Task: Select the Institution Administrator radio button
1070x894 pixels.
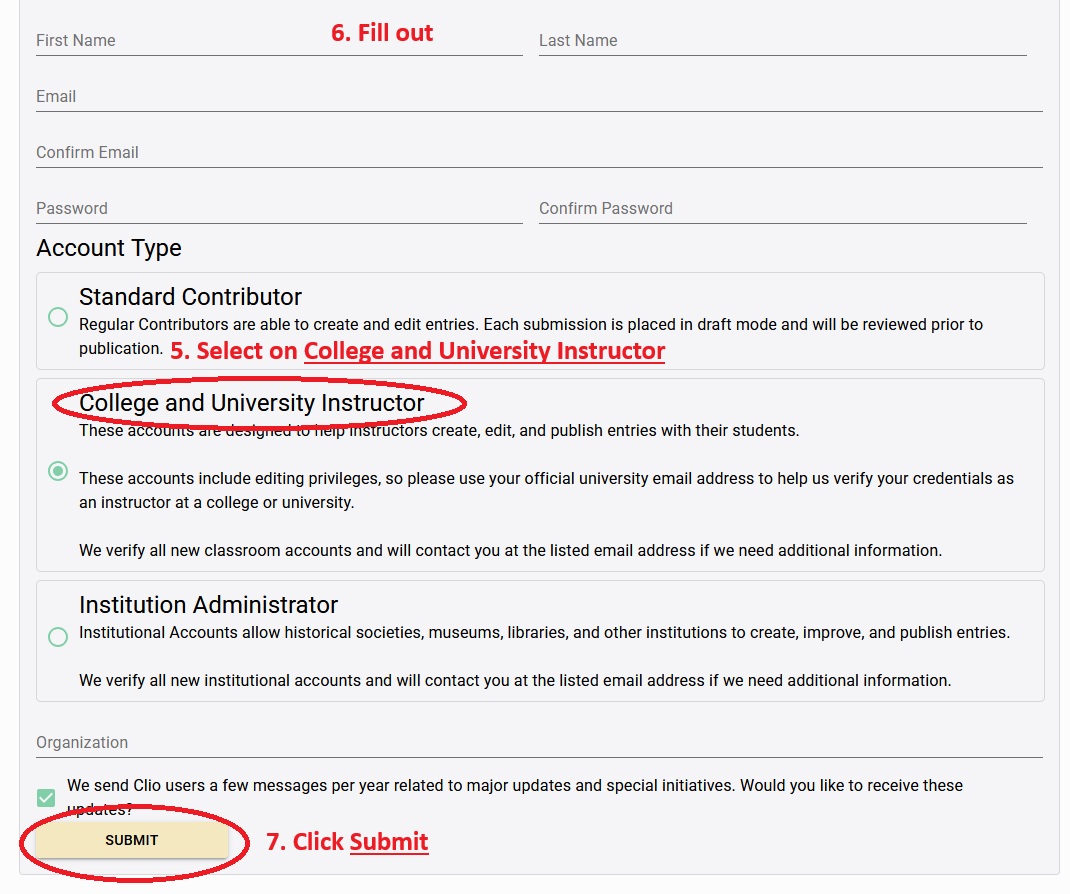Action: [58, 637]
